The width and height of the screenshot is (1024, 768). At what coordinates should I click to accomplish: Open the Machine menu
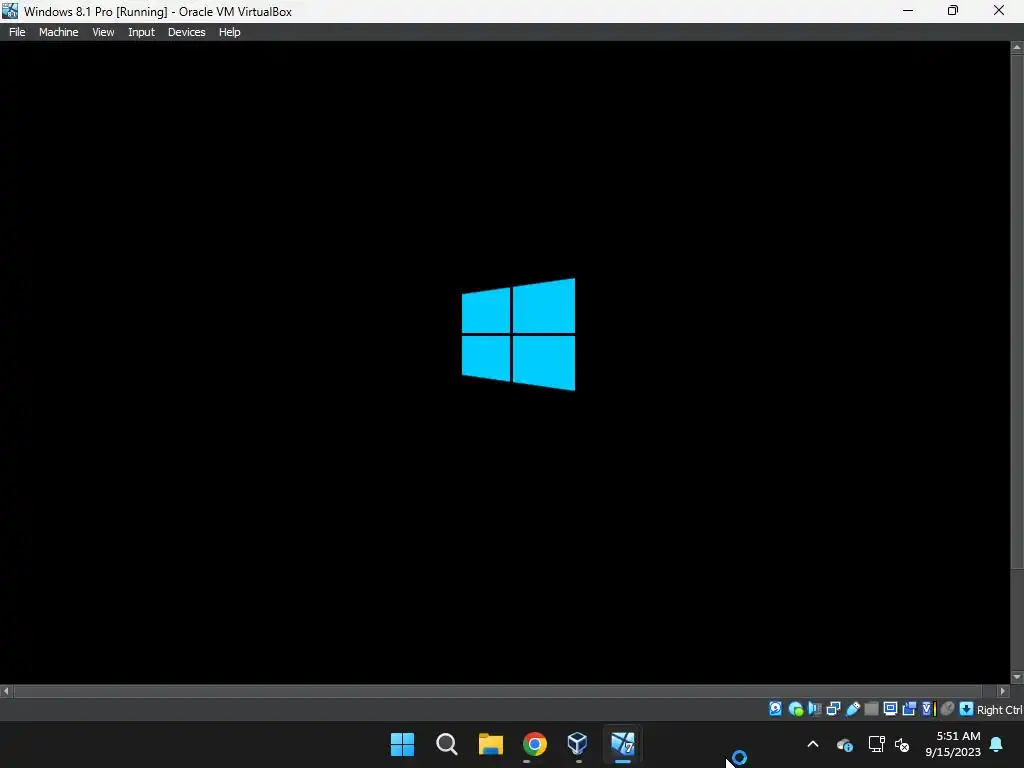[x=58, y=32]
